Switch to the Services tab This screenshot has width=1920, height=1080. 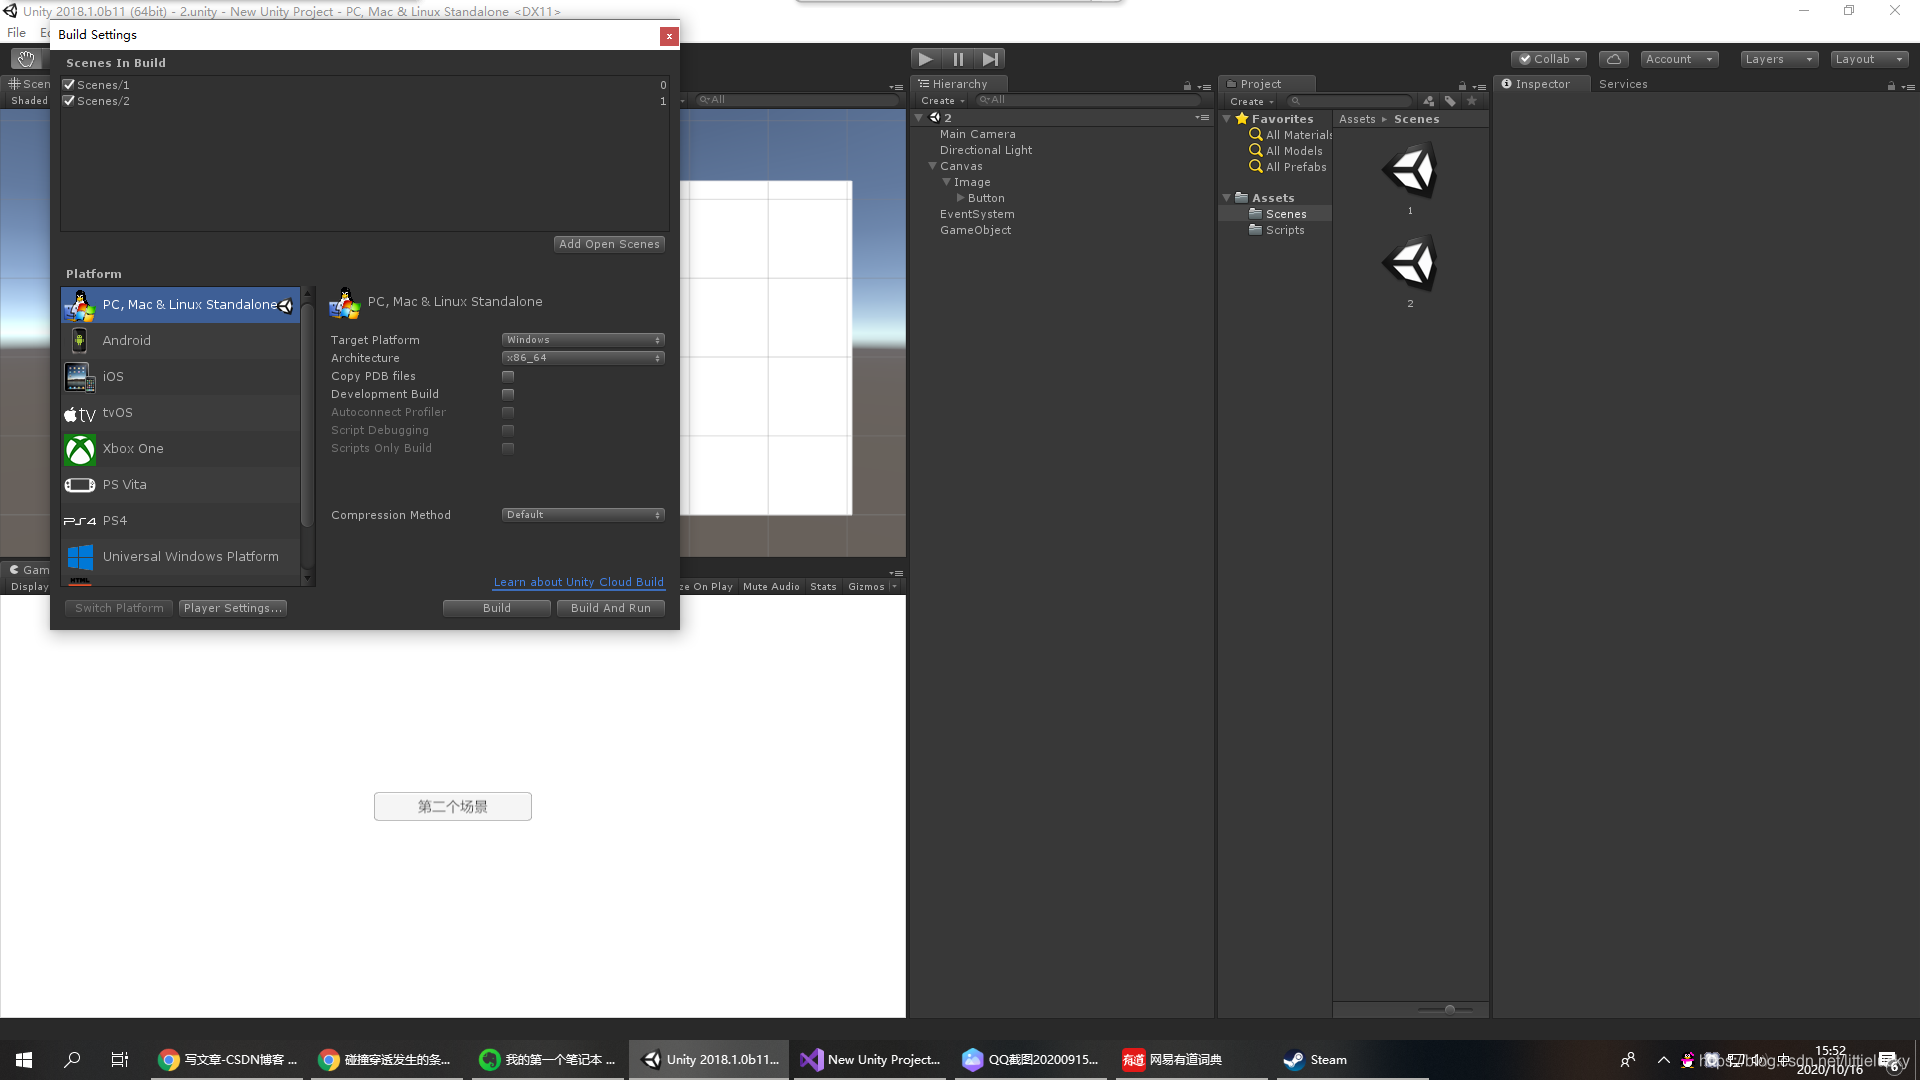click(1623, 84)
